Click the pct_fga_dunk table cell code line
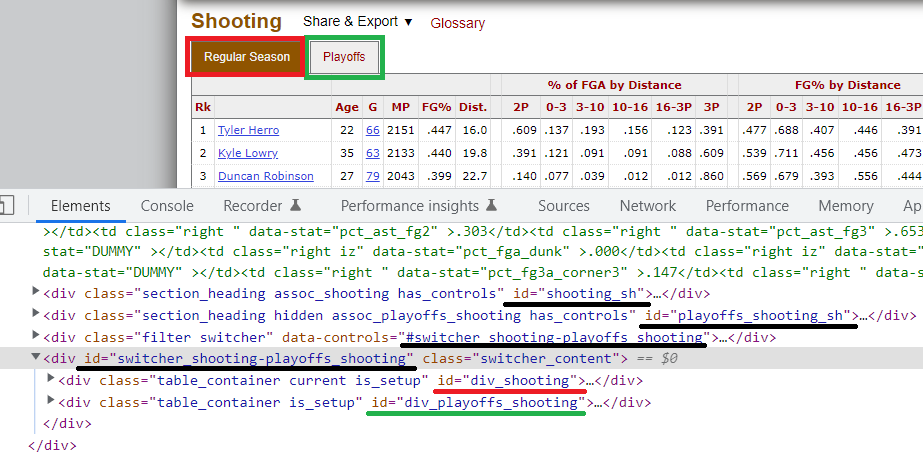This screenshot has height=458, width=923. 483,251
